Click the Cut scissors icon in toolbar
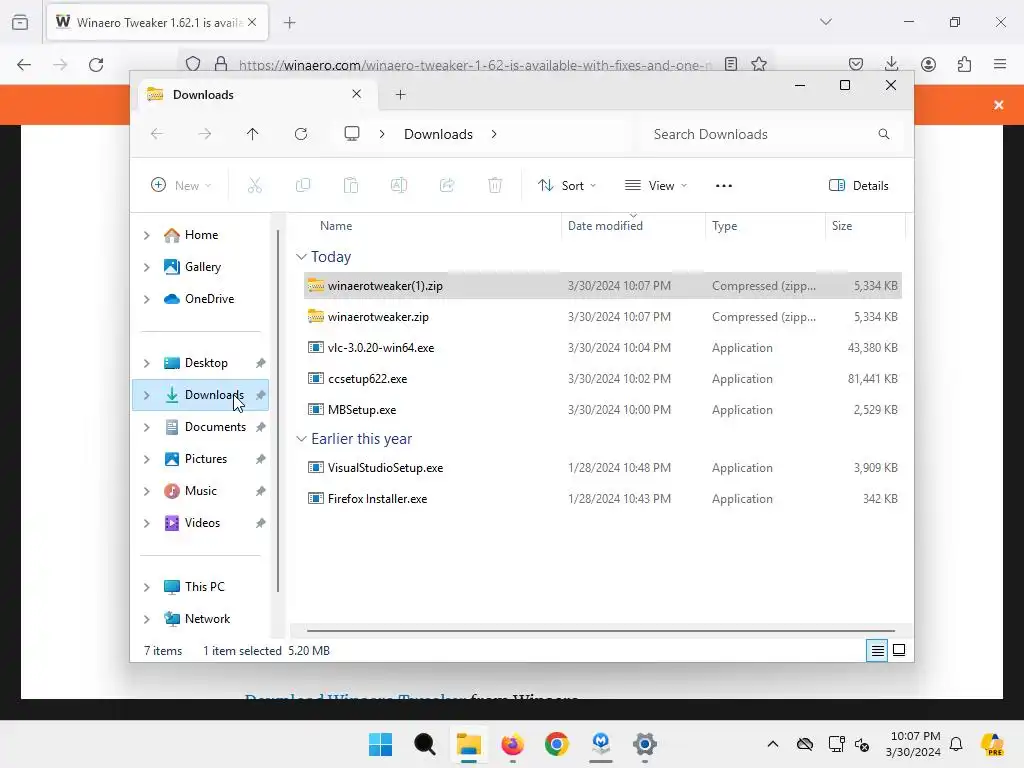Viewport: 1024px width, 768px height. click(255, 185)
